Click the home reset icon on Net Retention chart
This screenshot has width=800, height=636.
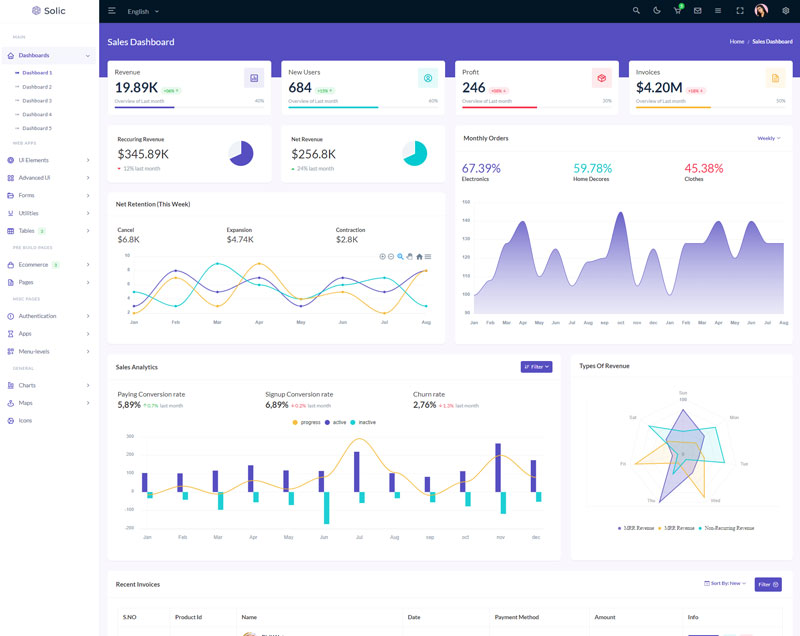tap(419, 257)
